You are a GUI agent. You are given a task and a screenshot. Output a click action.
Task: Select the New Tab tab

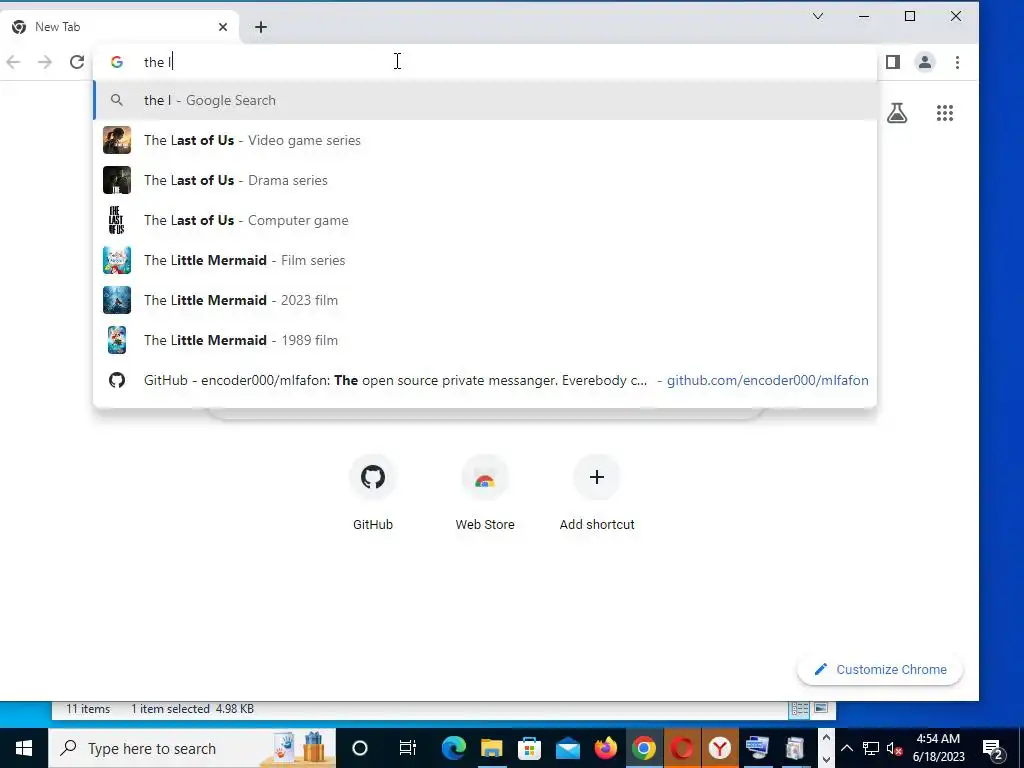tap(120, 27)
